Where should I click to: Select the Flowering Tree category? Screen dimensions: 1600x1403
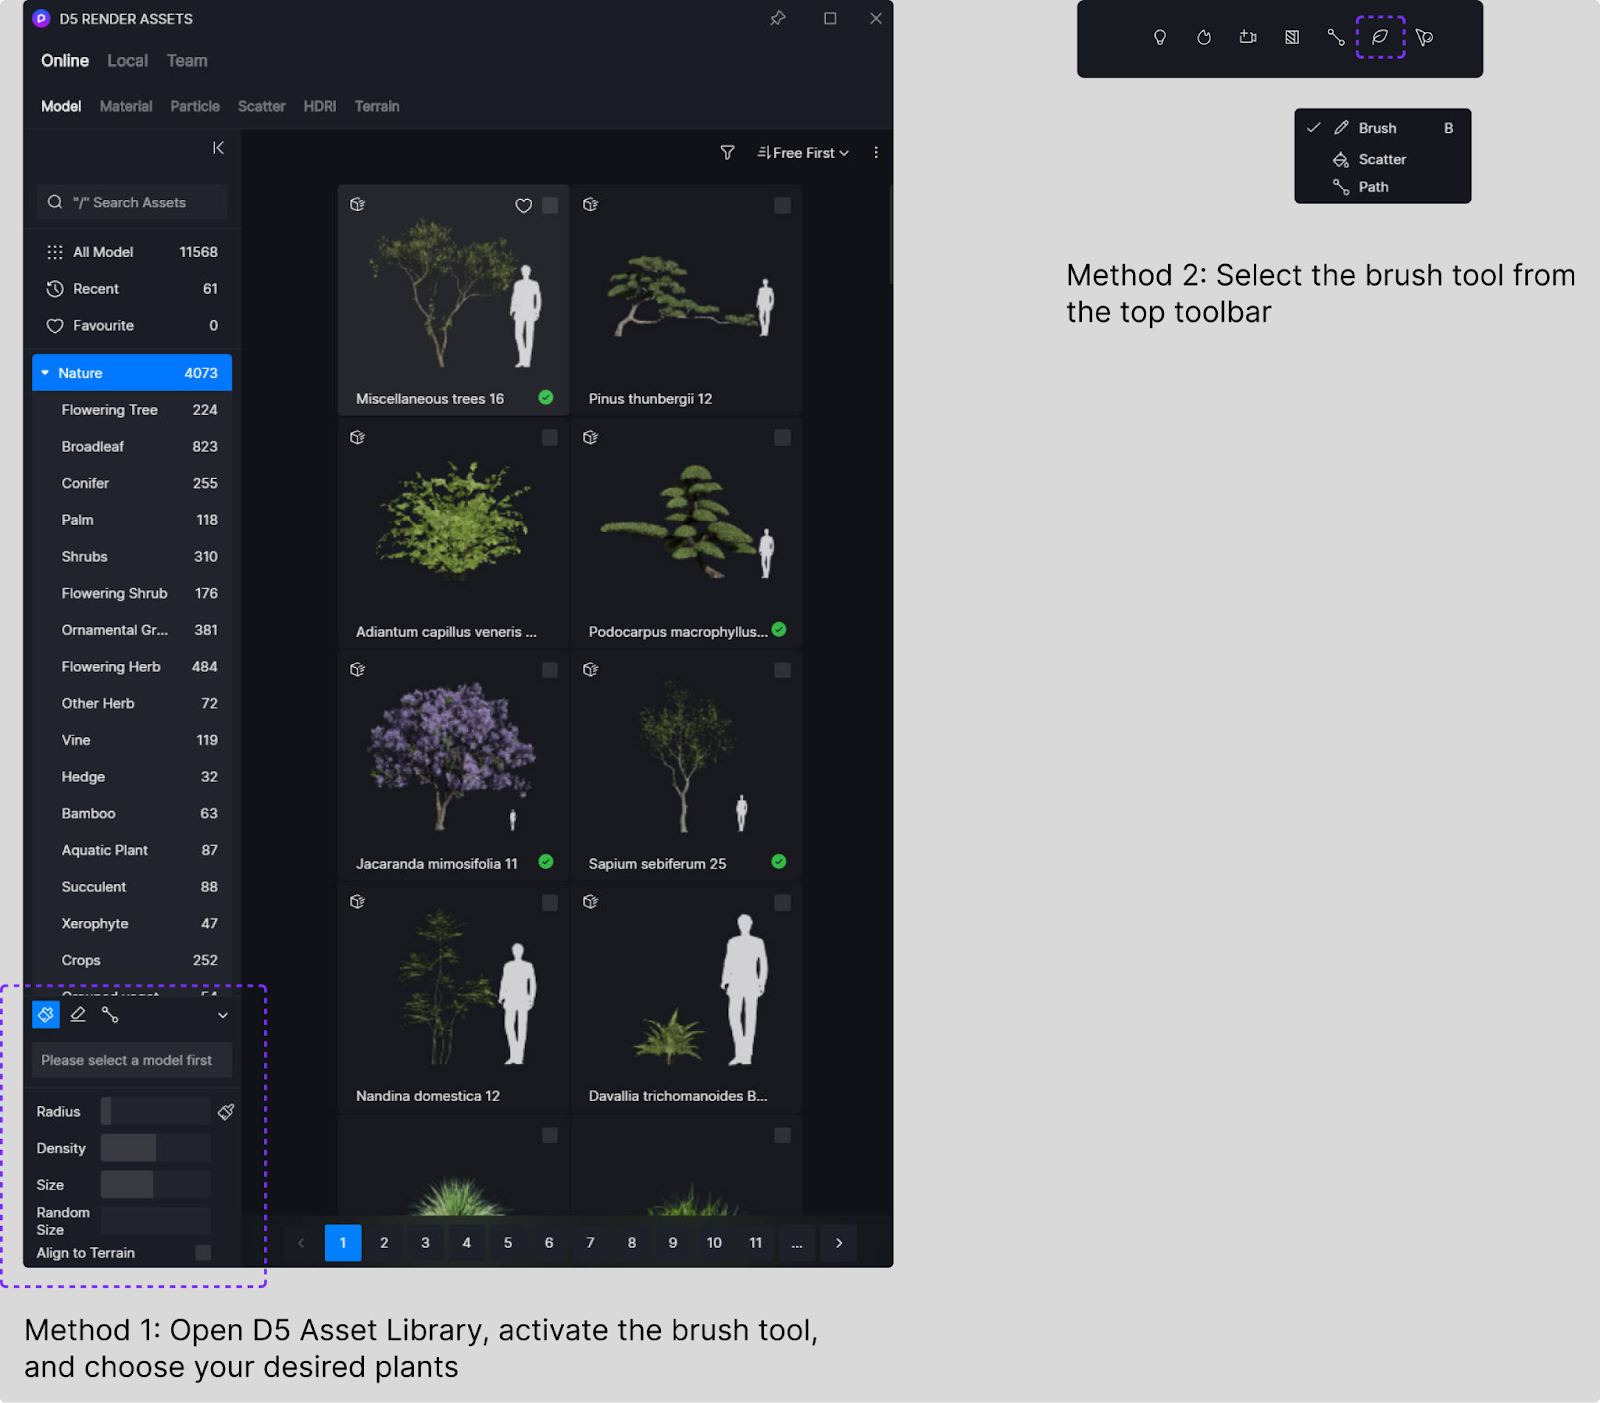[132, 410]
